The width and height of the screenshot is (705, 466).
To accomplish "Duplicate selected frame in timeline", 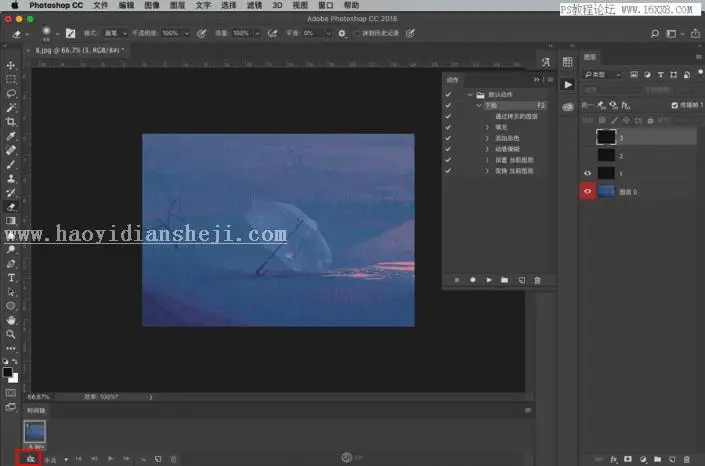I will tap(158, 459).
